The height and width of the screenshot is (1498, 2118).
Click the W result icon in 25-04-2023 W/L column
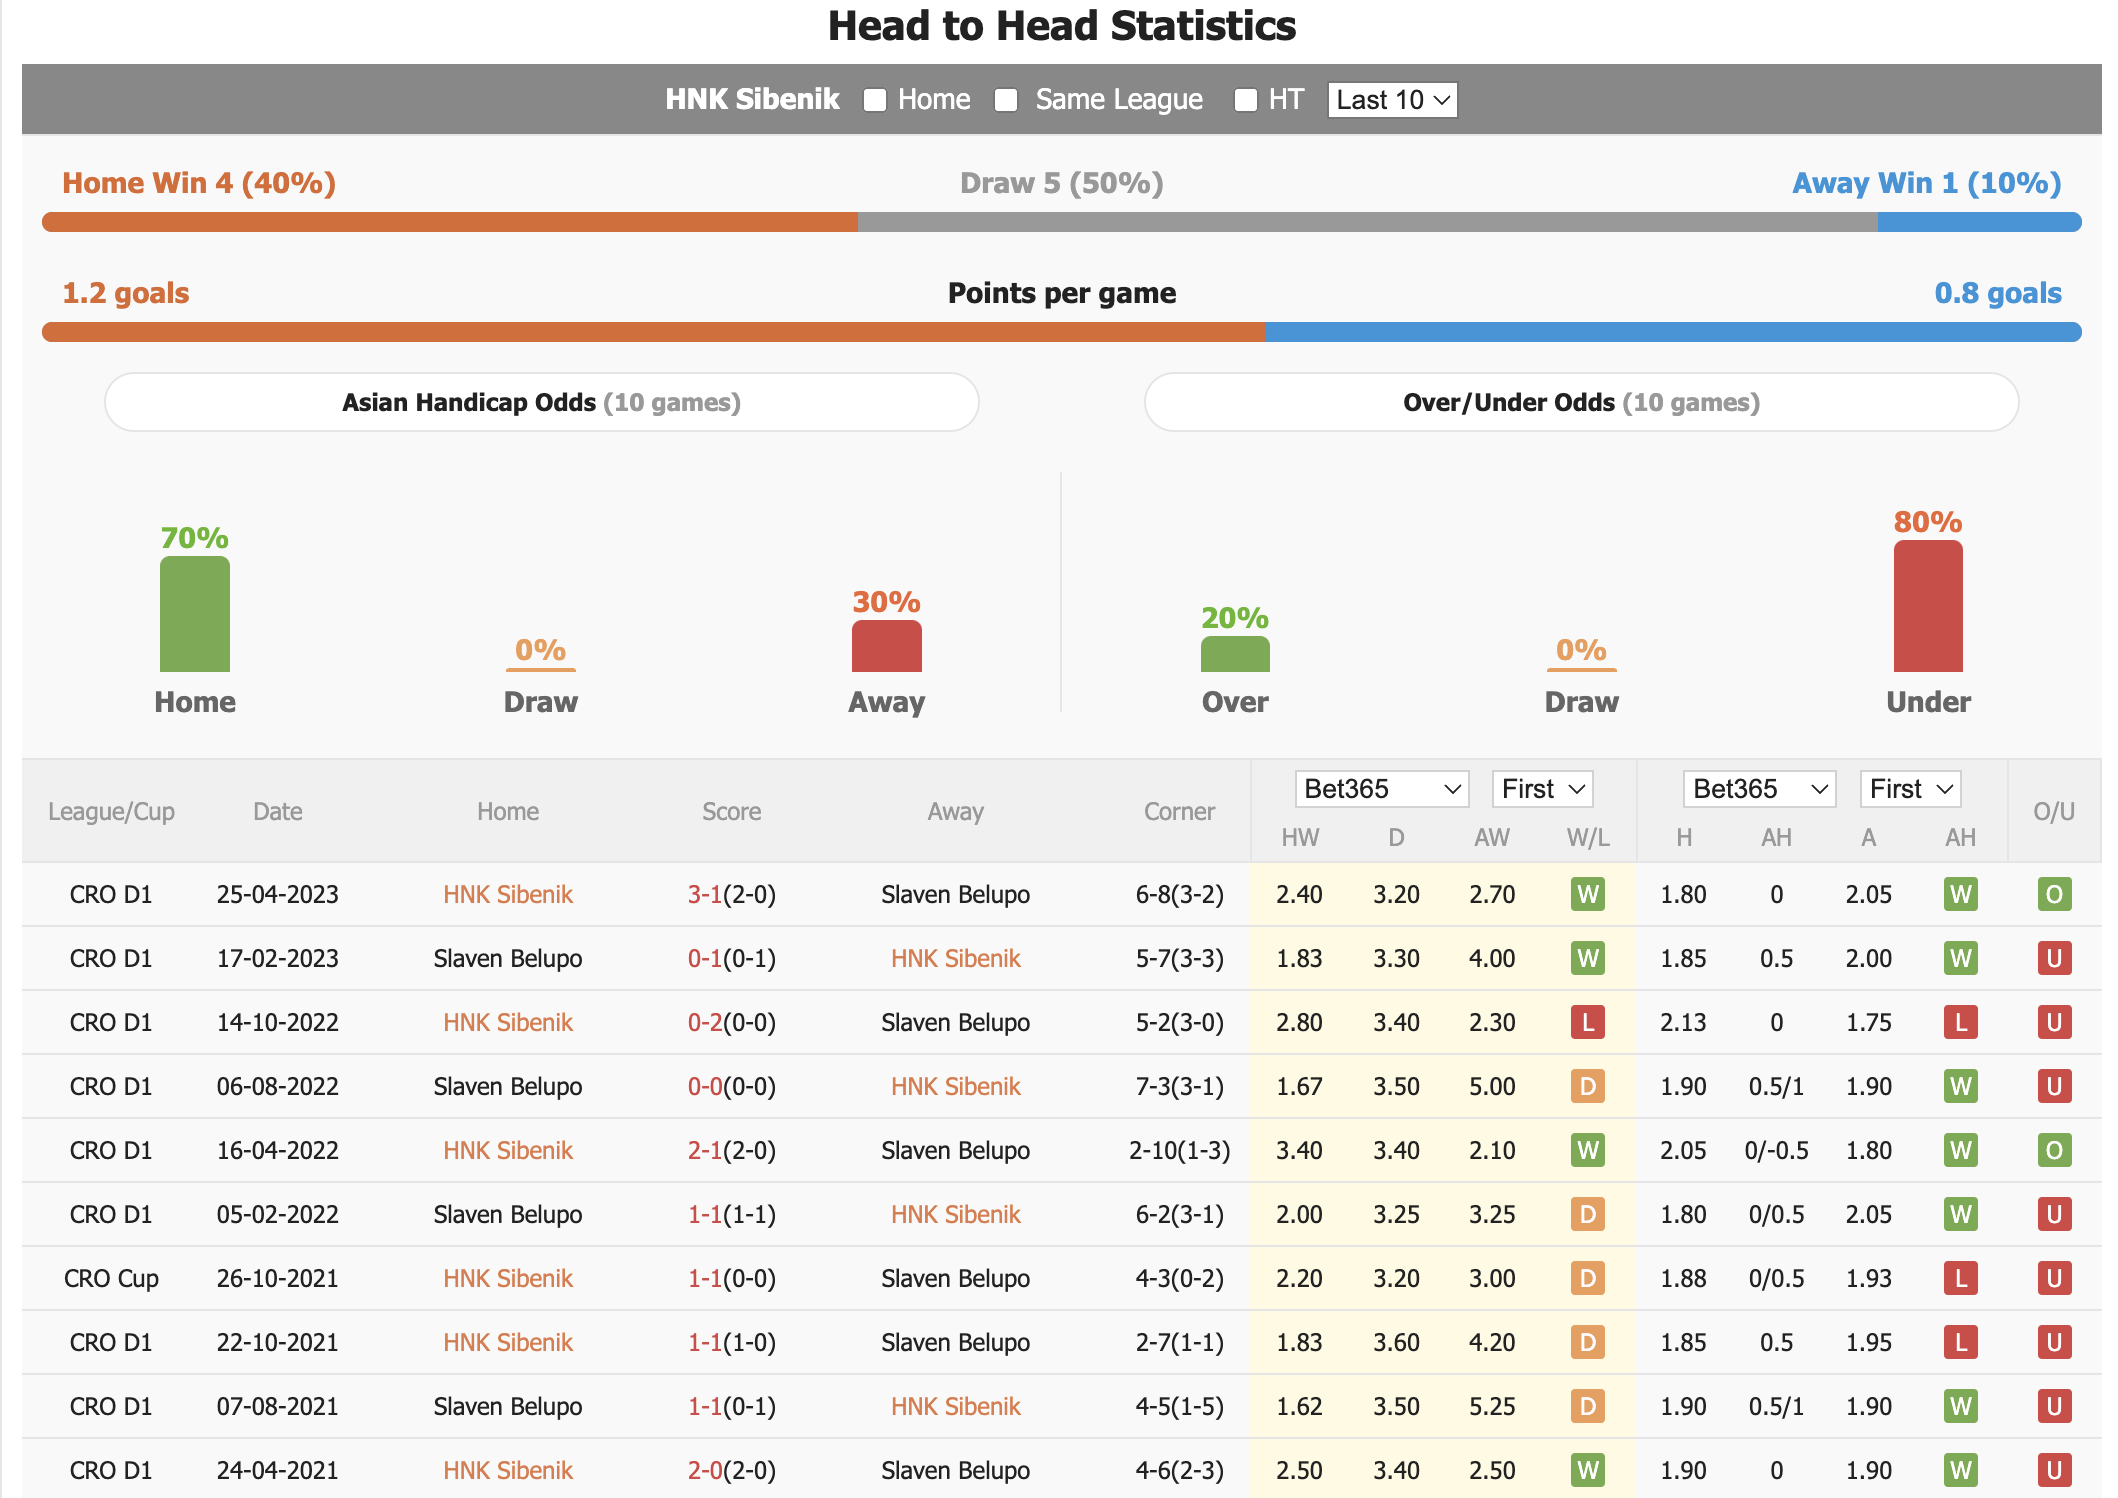tap(1588, 894)
